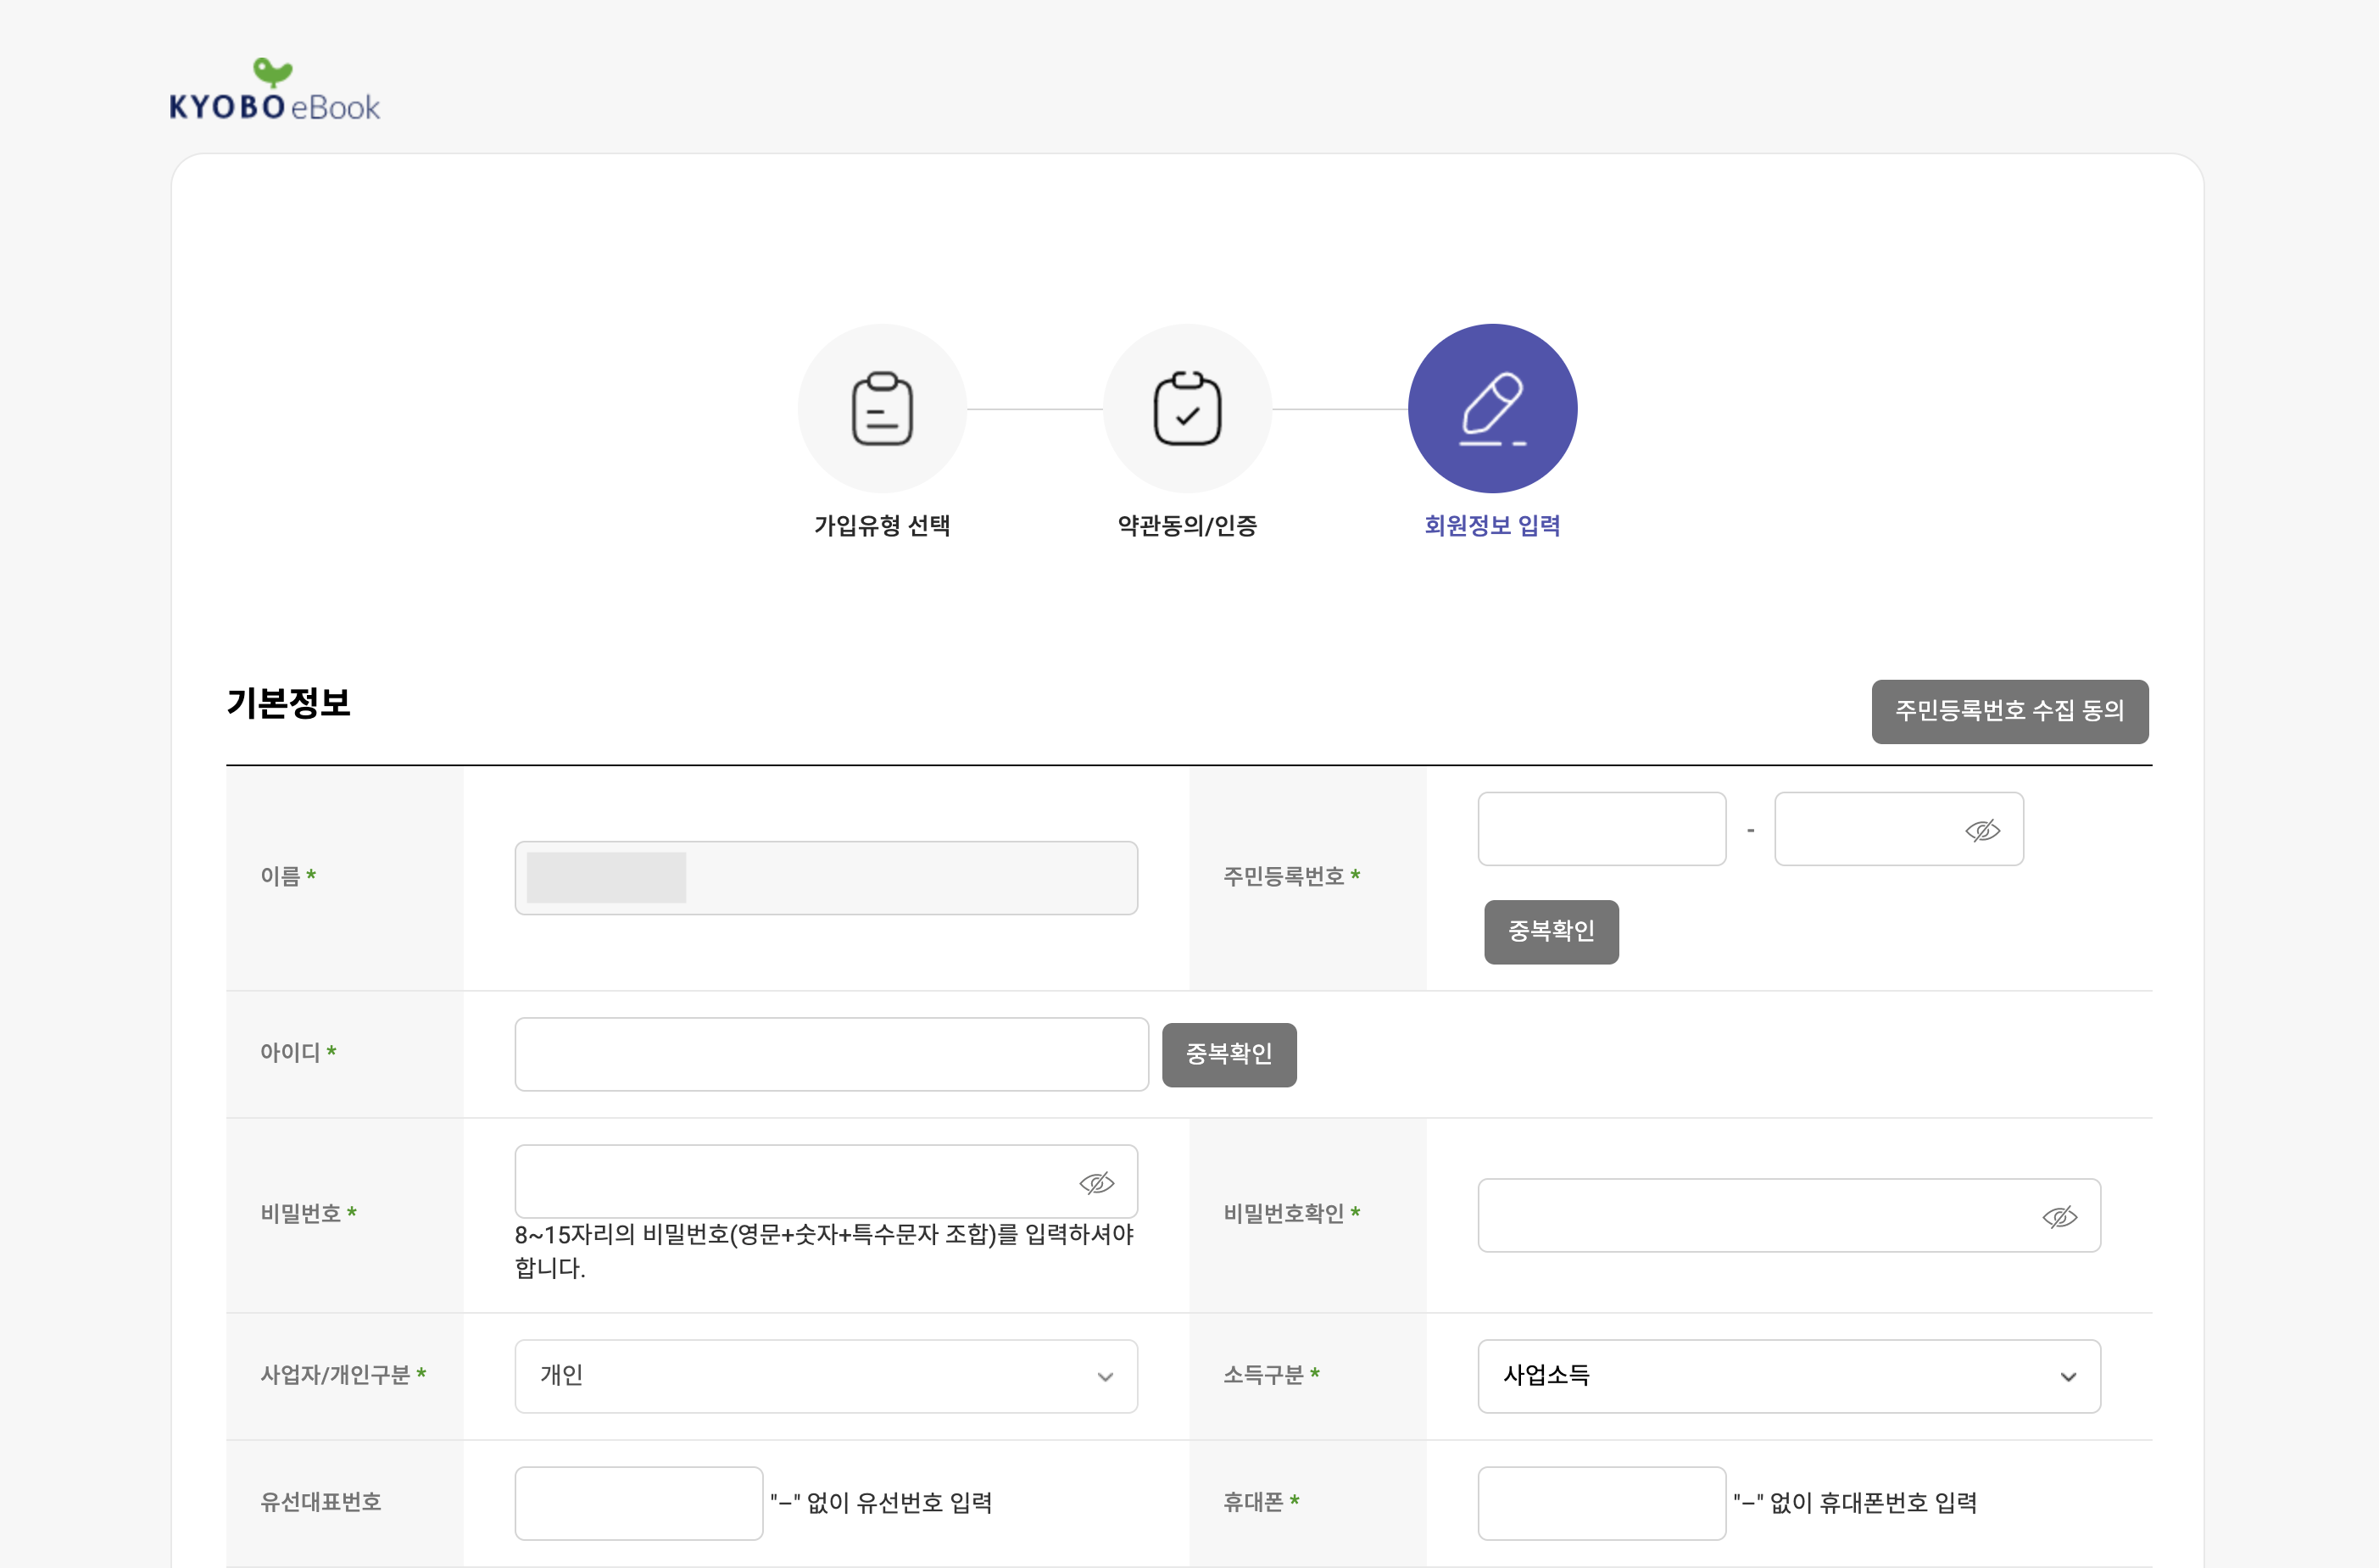Click the 아이디 input field
2379x1568 pixels.
click(x=831, y=1054)
